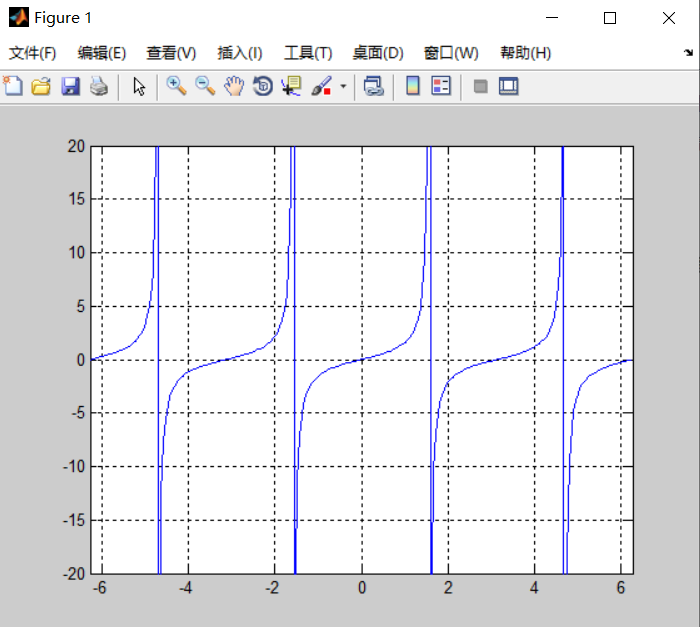Open the 桌面(D) menu

pyautogui.click(x=378, y=53)
